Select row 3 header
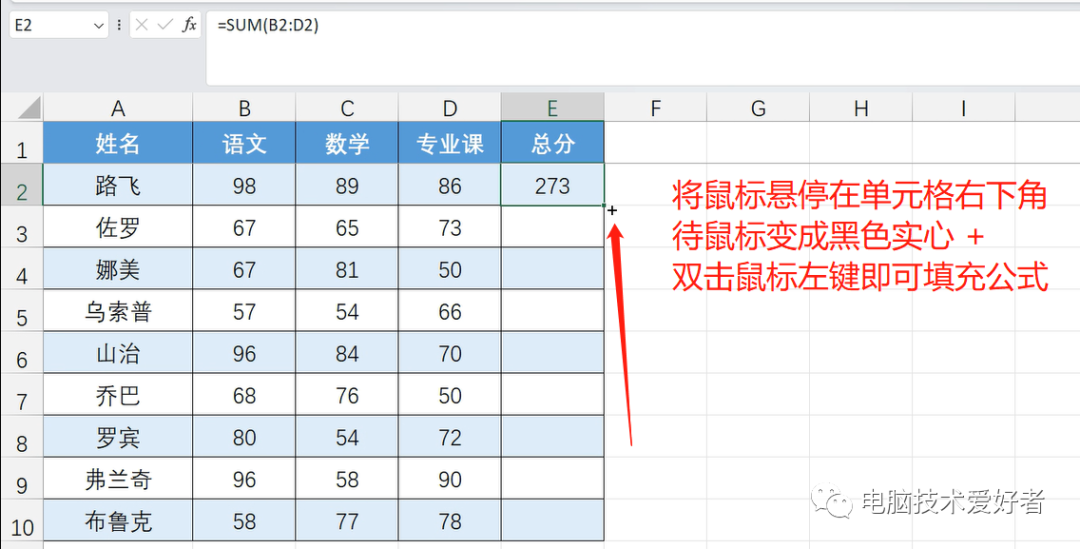1080x549 pixels. [x=21, y=227]
